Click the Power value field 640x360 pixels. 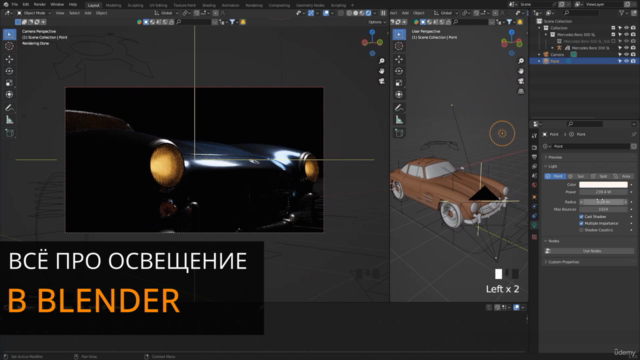tap(603, 192)
